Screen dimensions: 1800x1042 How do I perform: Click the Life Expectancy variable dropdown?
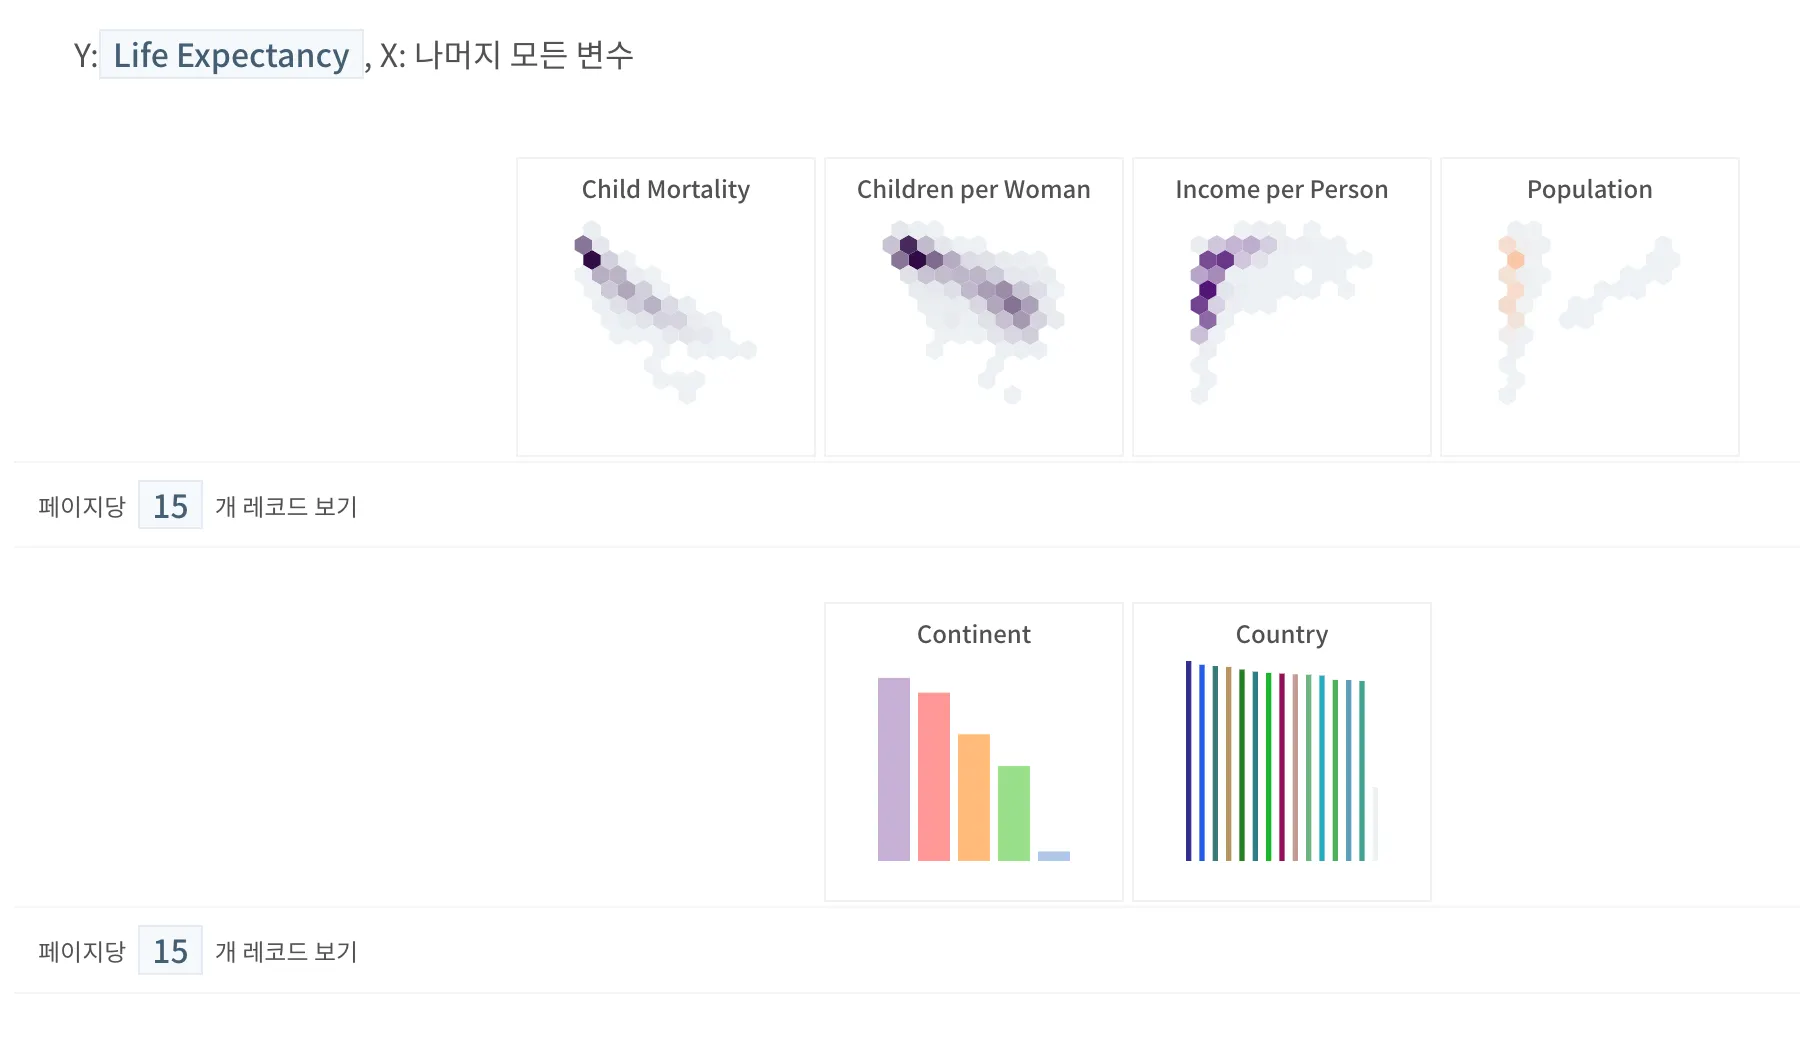231,55
